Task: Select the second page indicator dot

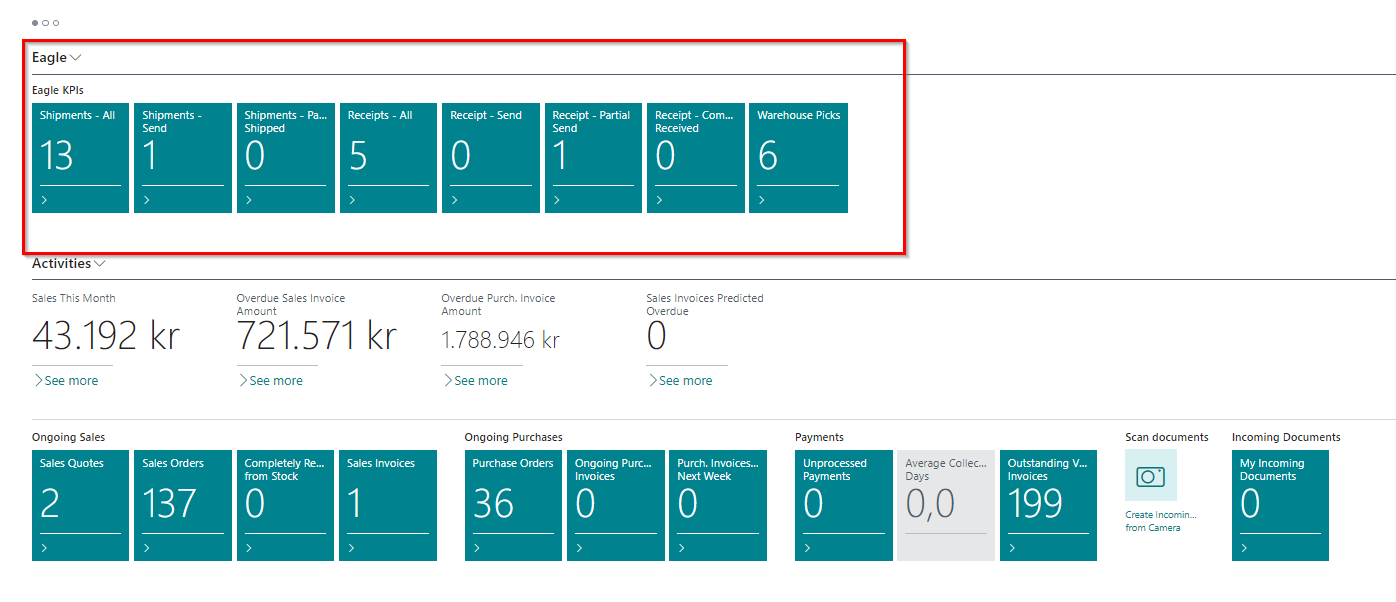Action: (46, 22)
